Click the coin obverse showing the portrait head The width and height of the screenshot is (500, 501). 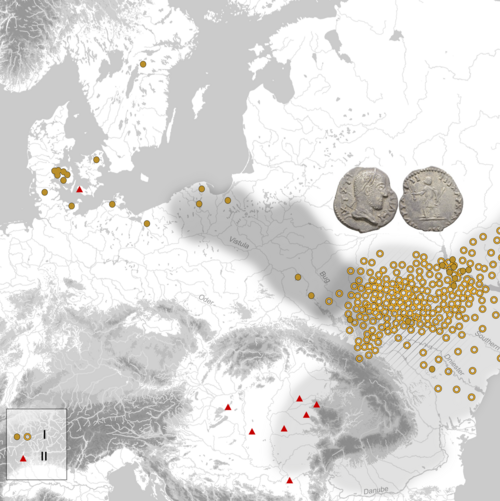tap(366, 199)
